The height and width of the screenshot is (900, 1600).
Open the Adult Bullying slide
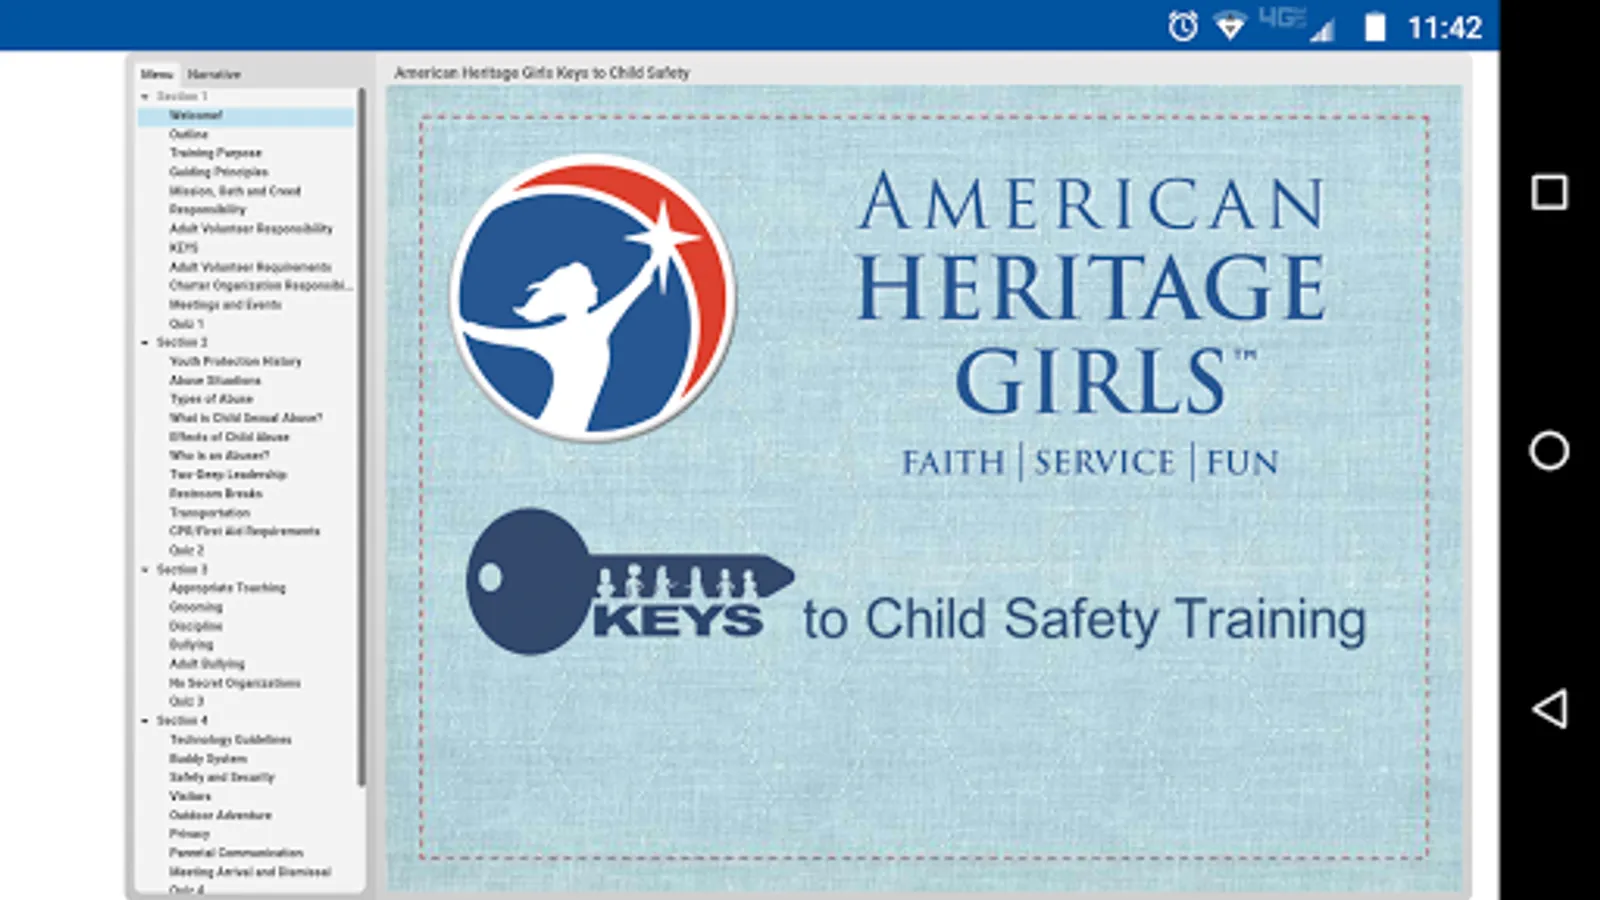(207, 664)
